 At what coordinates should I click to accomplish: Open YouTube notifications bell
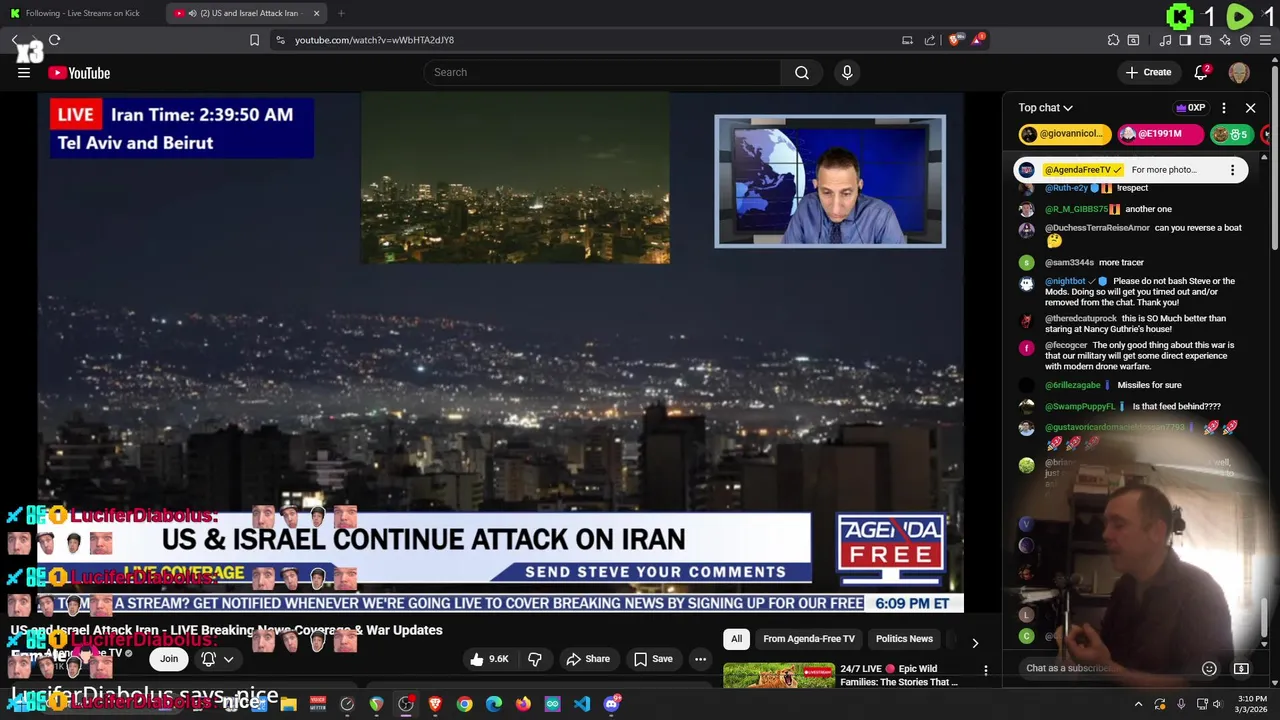(1202, 72)
